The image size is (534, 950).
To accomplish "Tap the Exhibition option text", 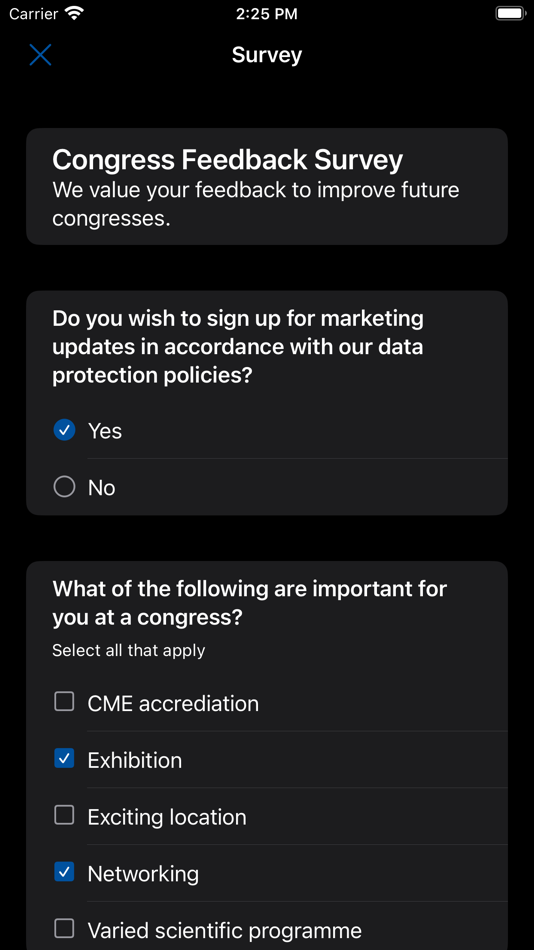I will 135,760.
